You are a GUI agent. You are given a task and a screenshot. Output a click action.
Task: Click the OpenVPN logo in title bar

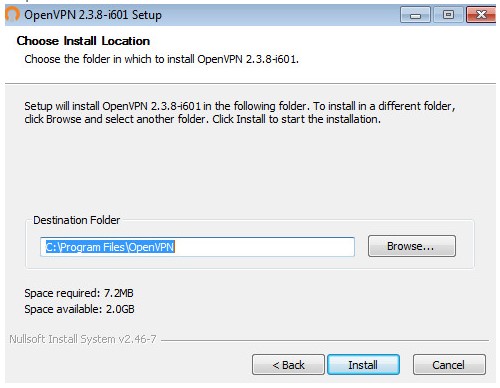pos(13,15)
